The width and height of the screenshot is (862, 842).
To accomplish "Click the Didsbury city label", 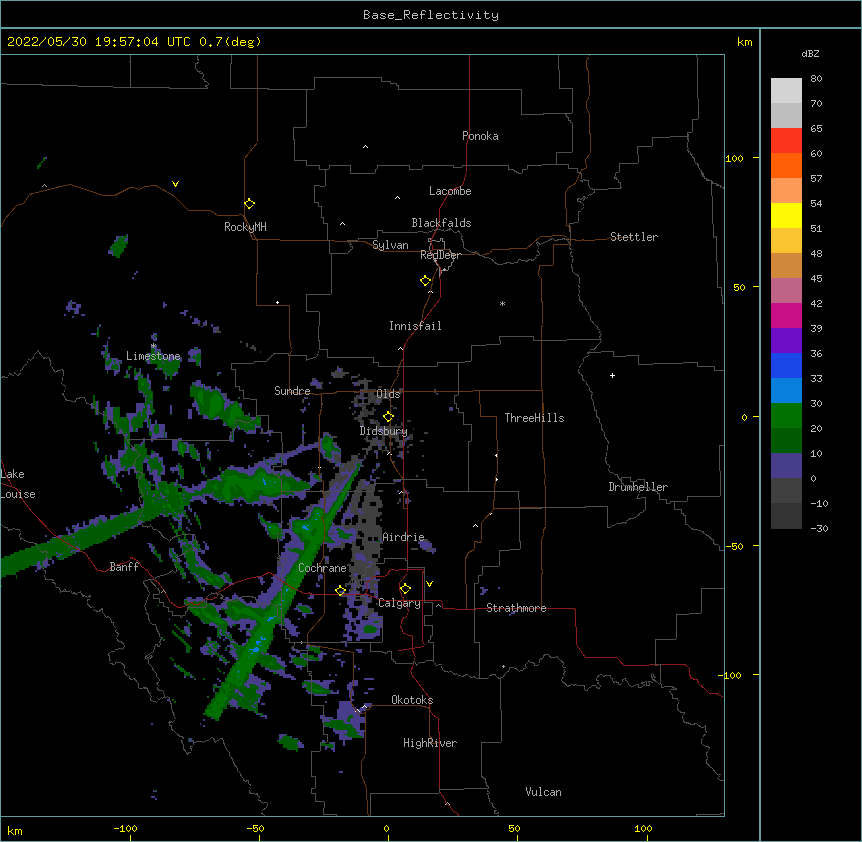I will point(383,431).
